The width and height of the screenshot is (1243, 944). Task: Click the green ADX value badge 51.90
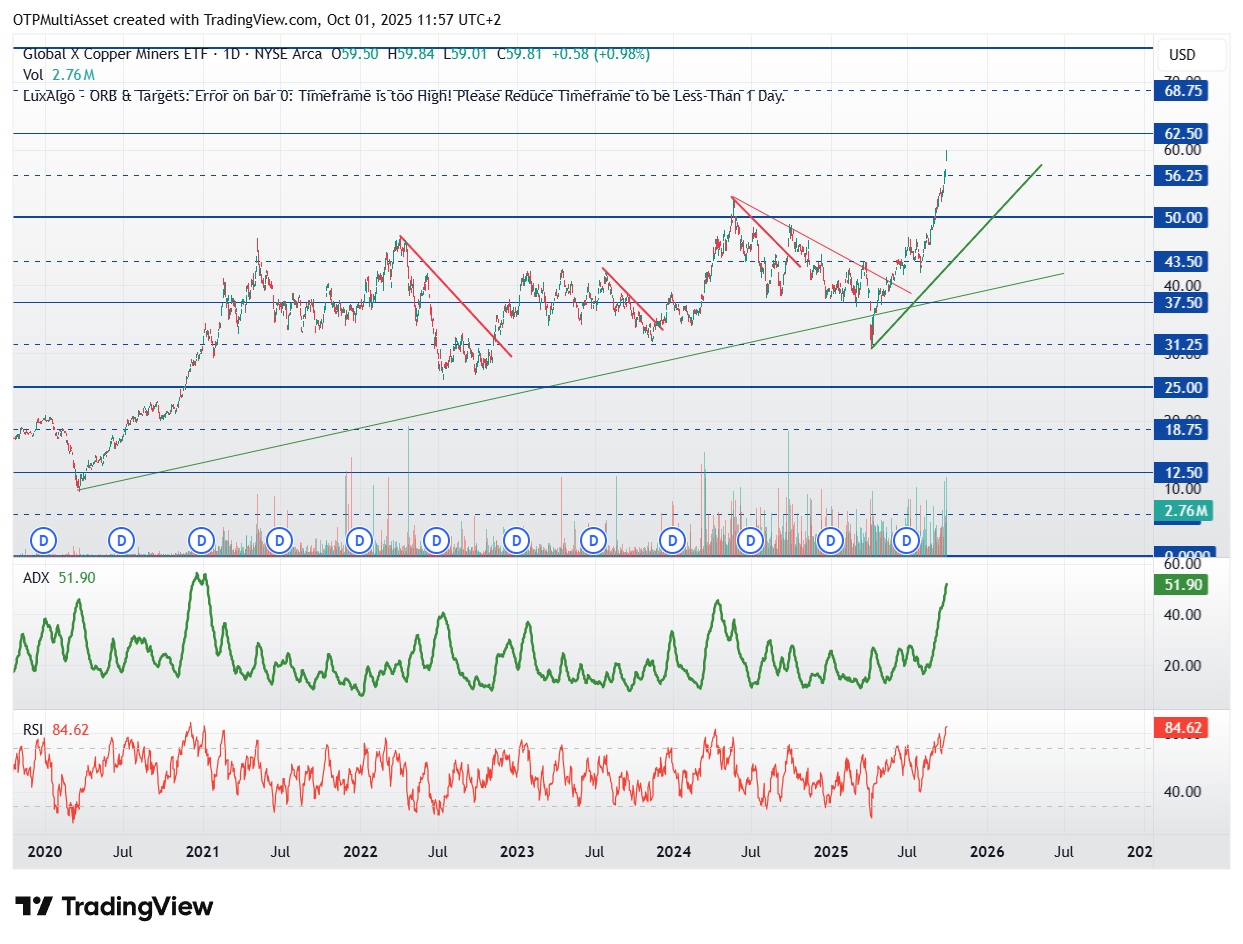click(1181, 585)
